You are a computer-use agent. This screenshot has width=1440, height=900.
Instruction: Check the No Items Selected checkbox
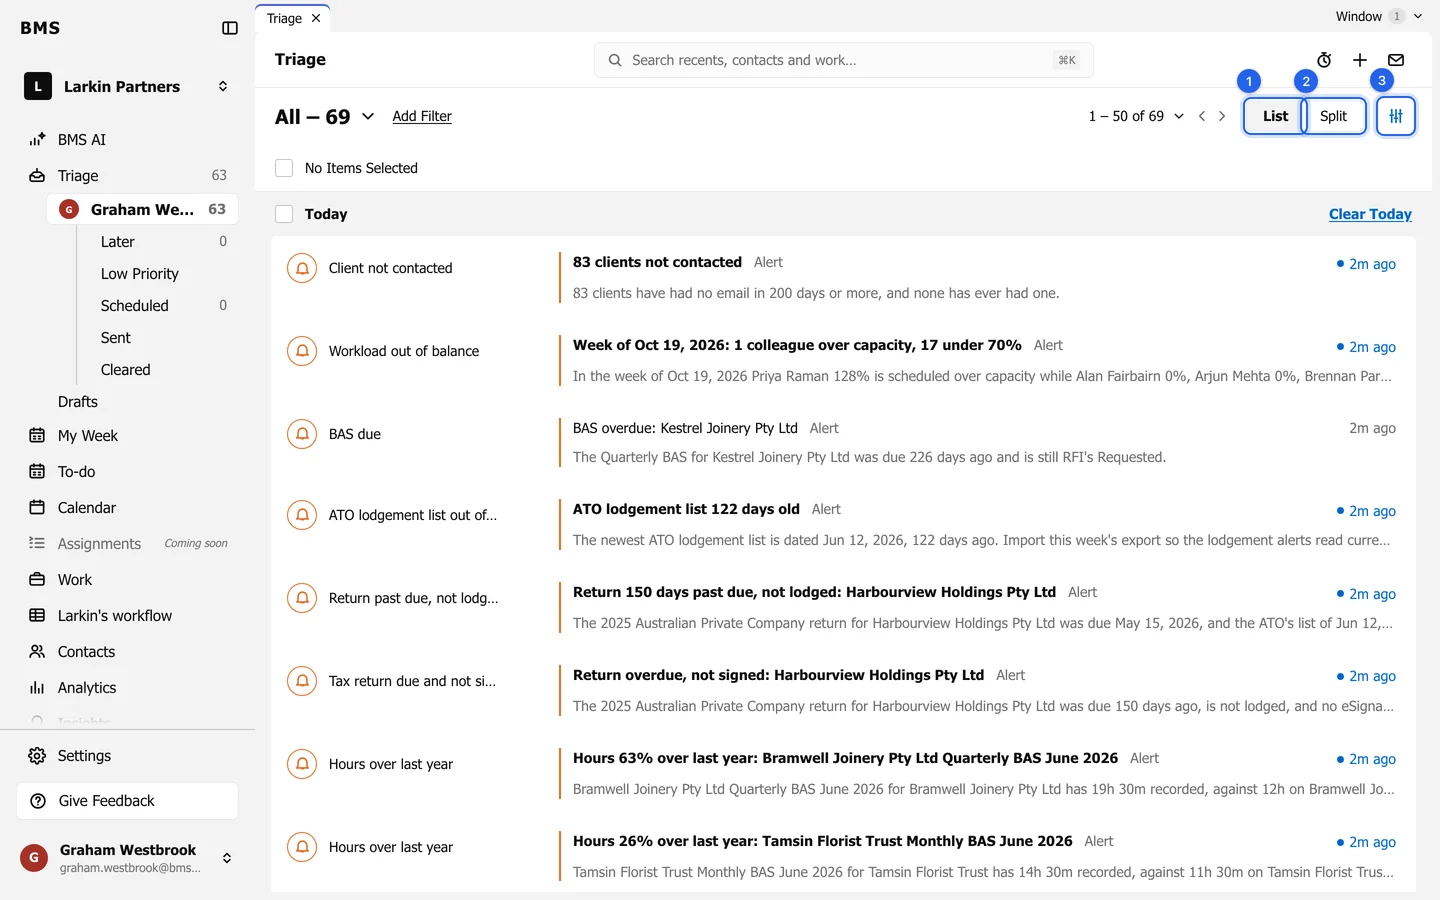click(284, 168)
